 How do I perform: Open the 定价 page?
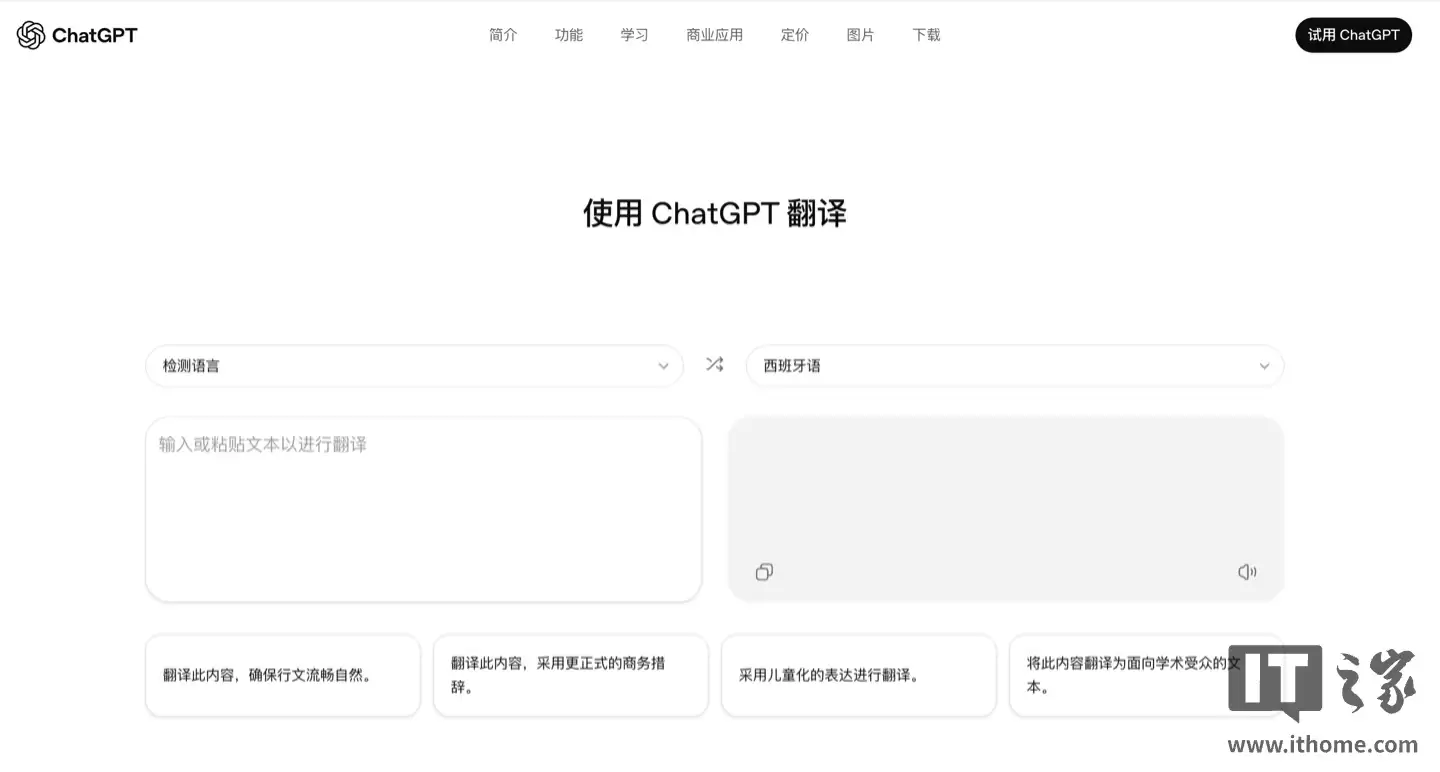pyautogui.click(x=794, y=34)
